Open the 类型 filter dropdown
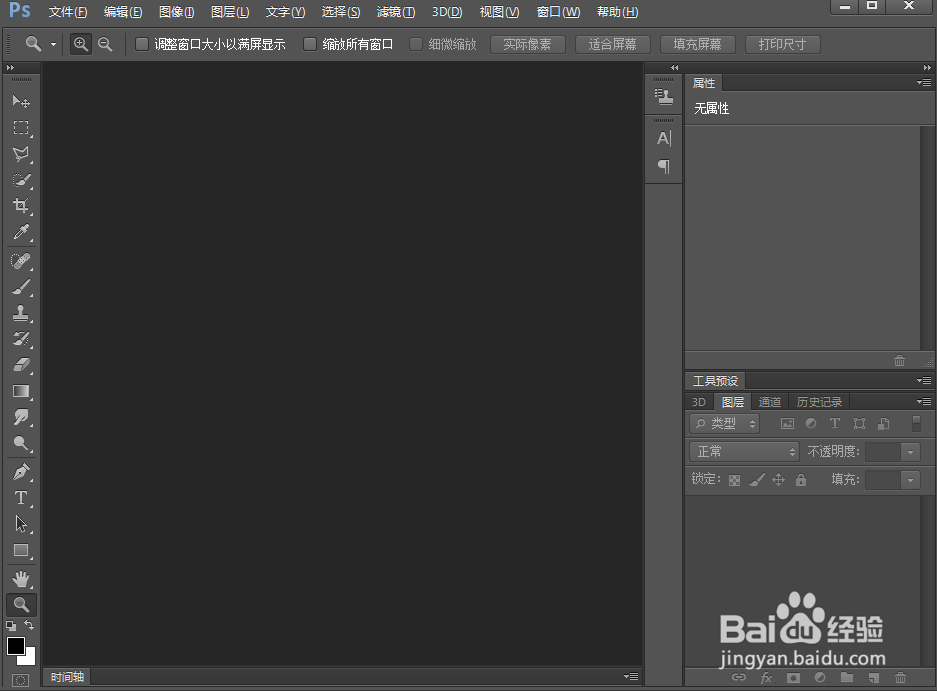Screen dimensions: 937x691 pos(724,423)
